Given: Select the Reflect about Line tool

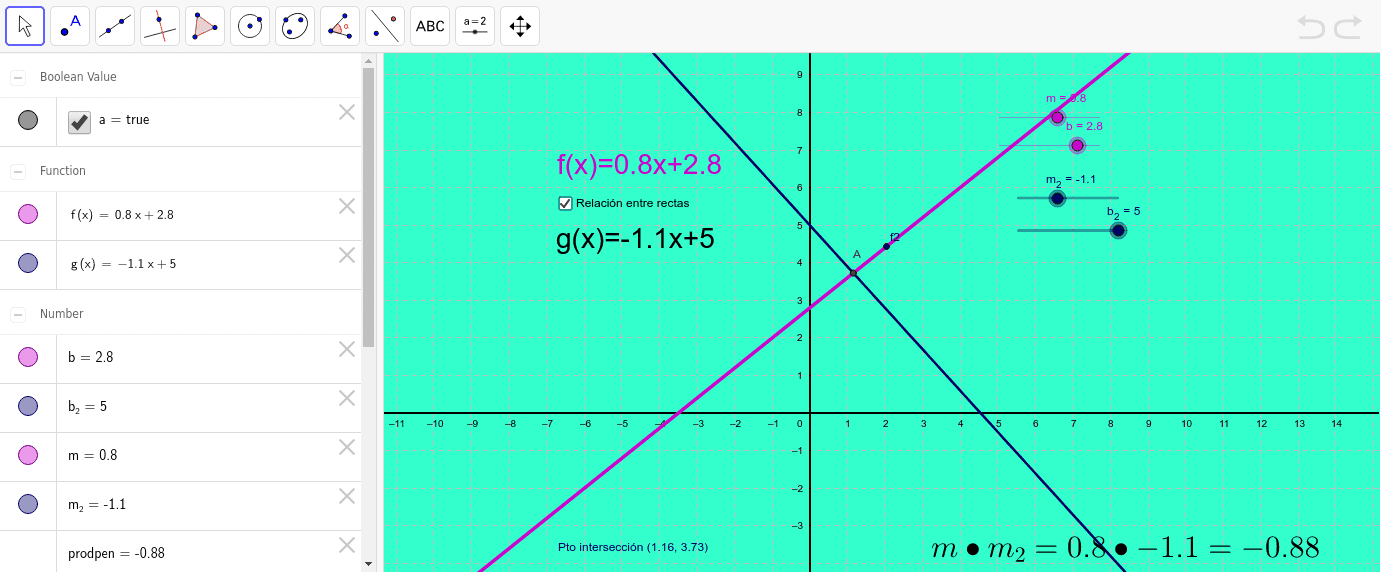Looking at the screenshot, I should coord(385,26).
